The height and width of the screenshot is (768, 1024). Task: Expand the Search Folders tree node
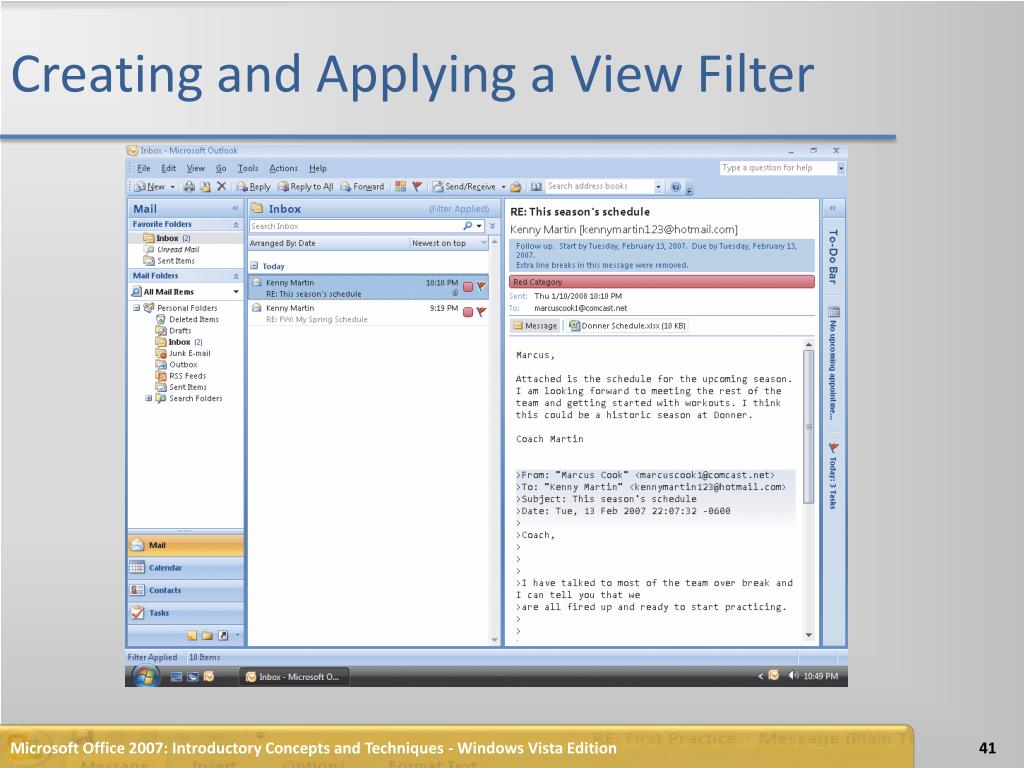tap(148, 398)
